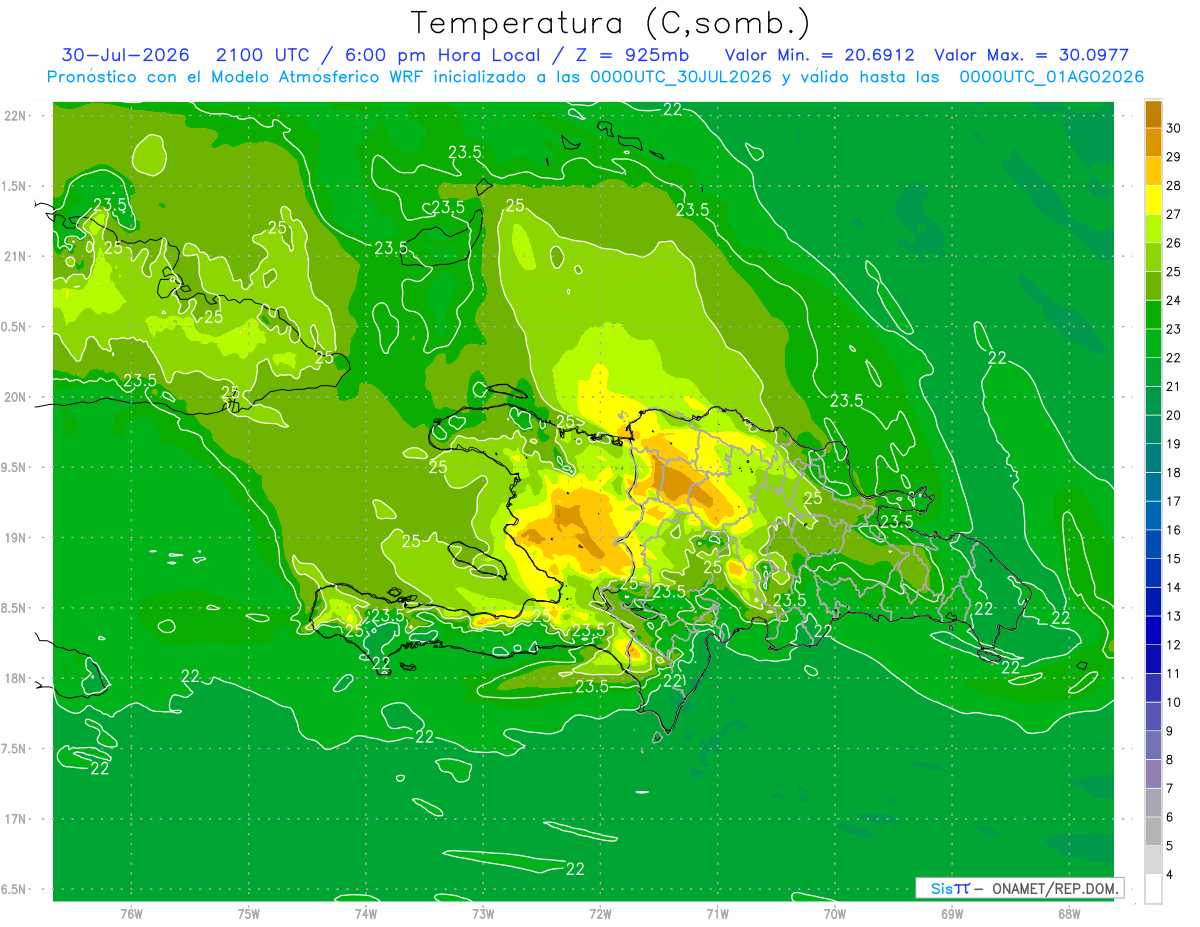Click the '2100 UTC' time text

coord(263,55)
